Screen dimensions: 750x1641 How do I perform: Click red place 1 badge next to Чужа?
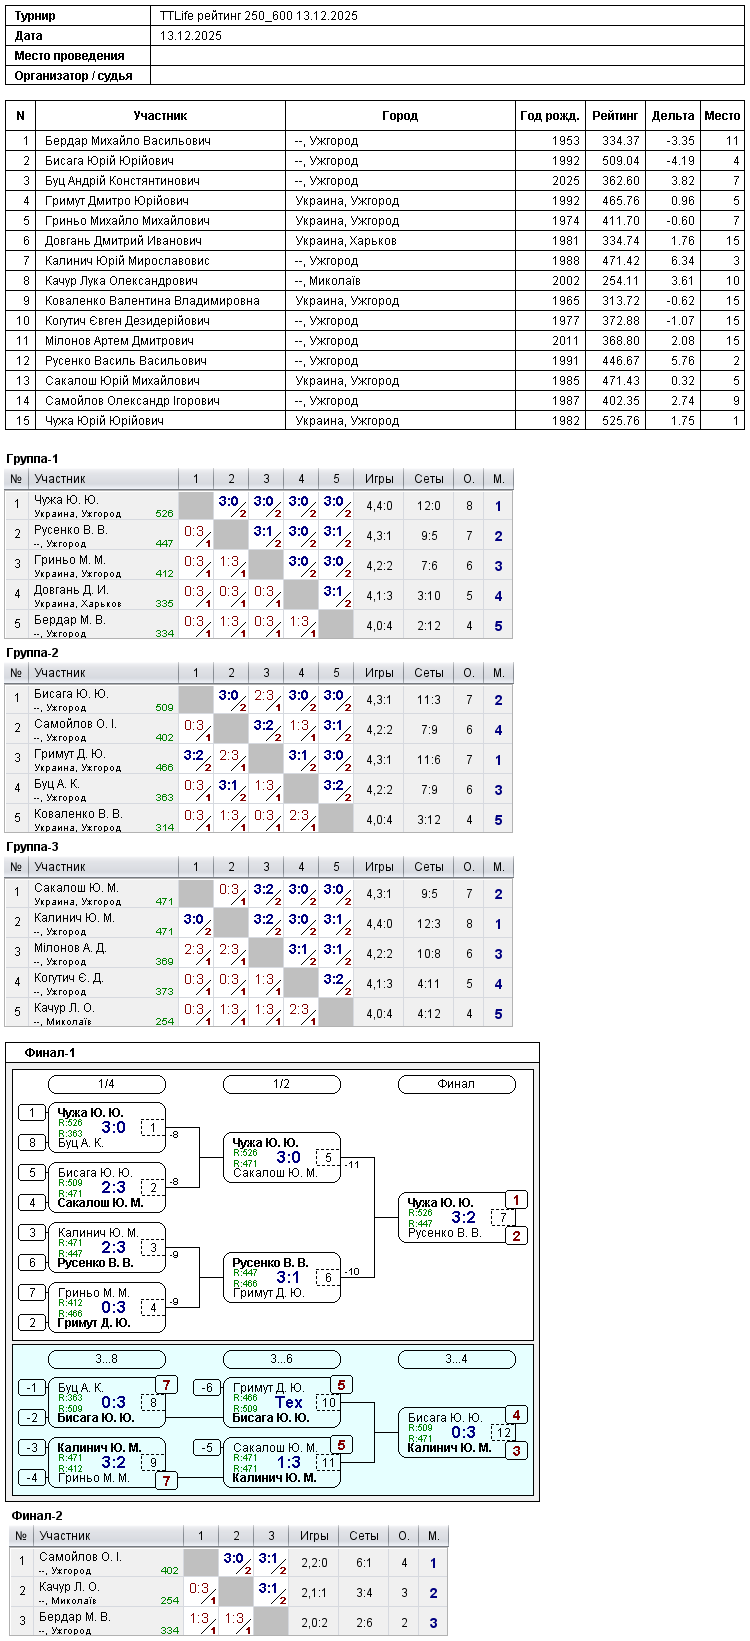[x=516, y=1200]
